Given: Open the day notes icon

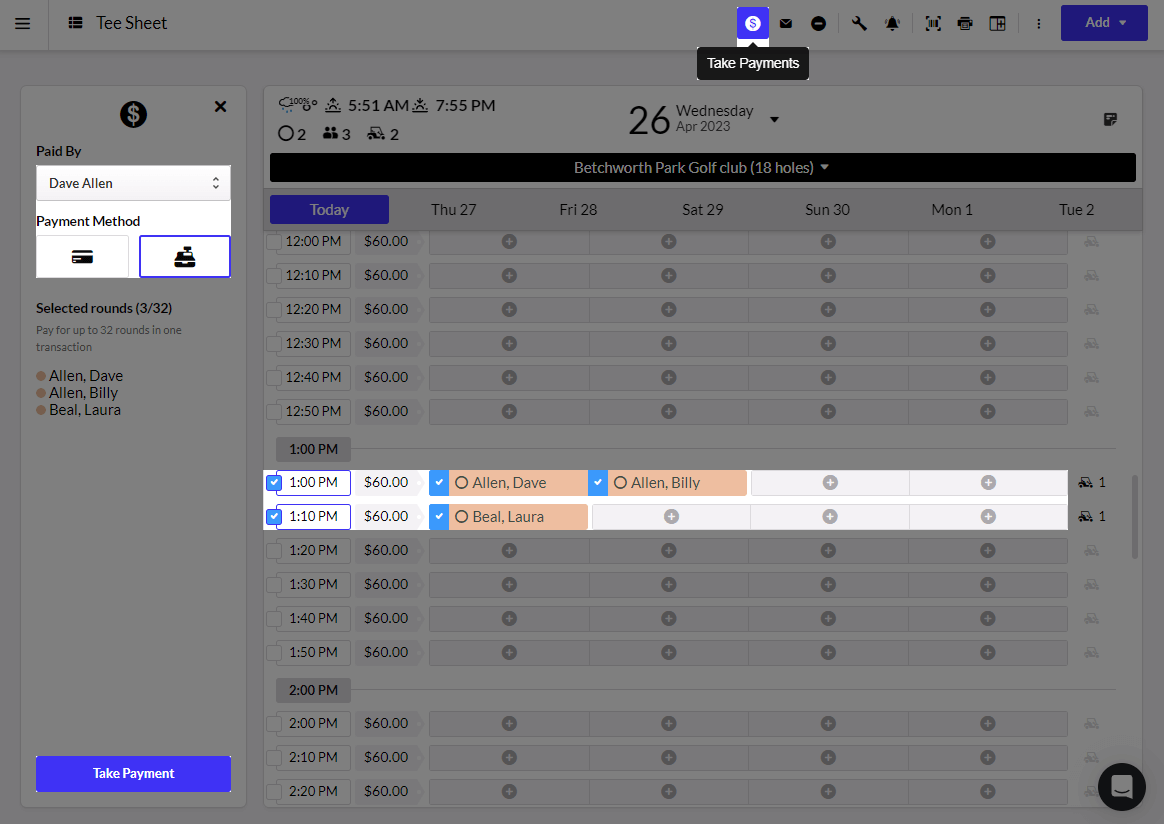Looking at the screenshot, I should [x=1110, y=120].
